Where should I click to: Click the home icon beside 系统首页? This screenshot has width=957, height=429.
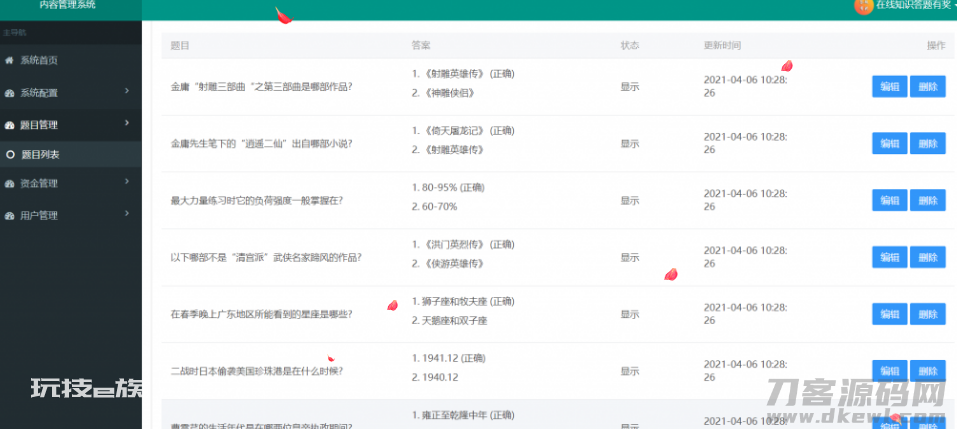[x=9, y=60]
